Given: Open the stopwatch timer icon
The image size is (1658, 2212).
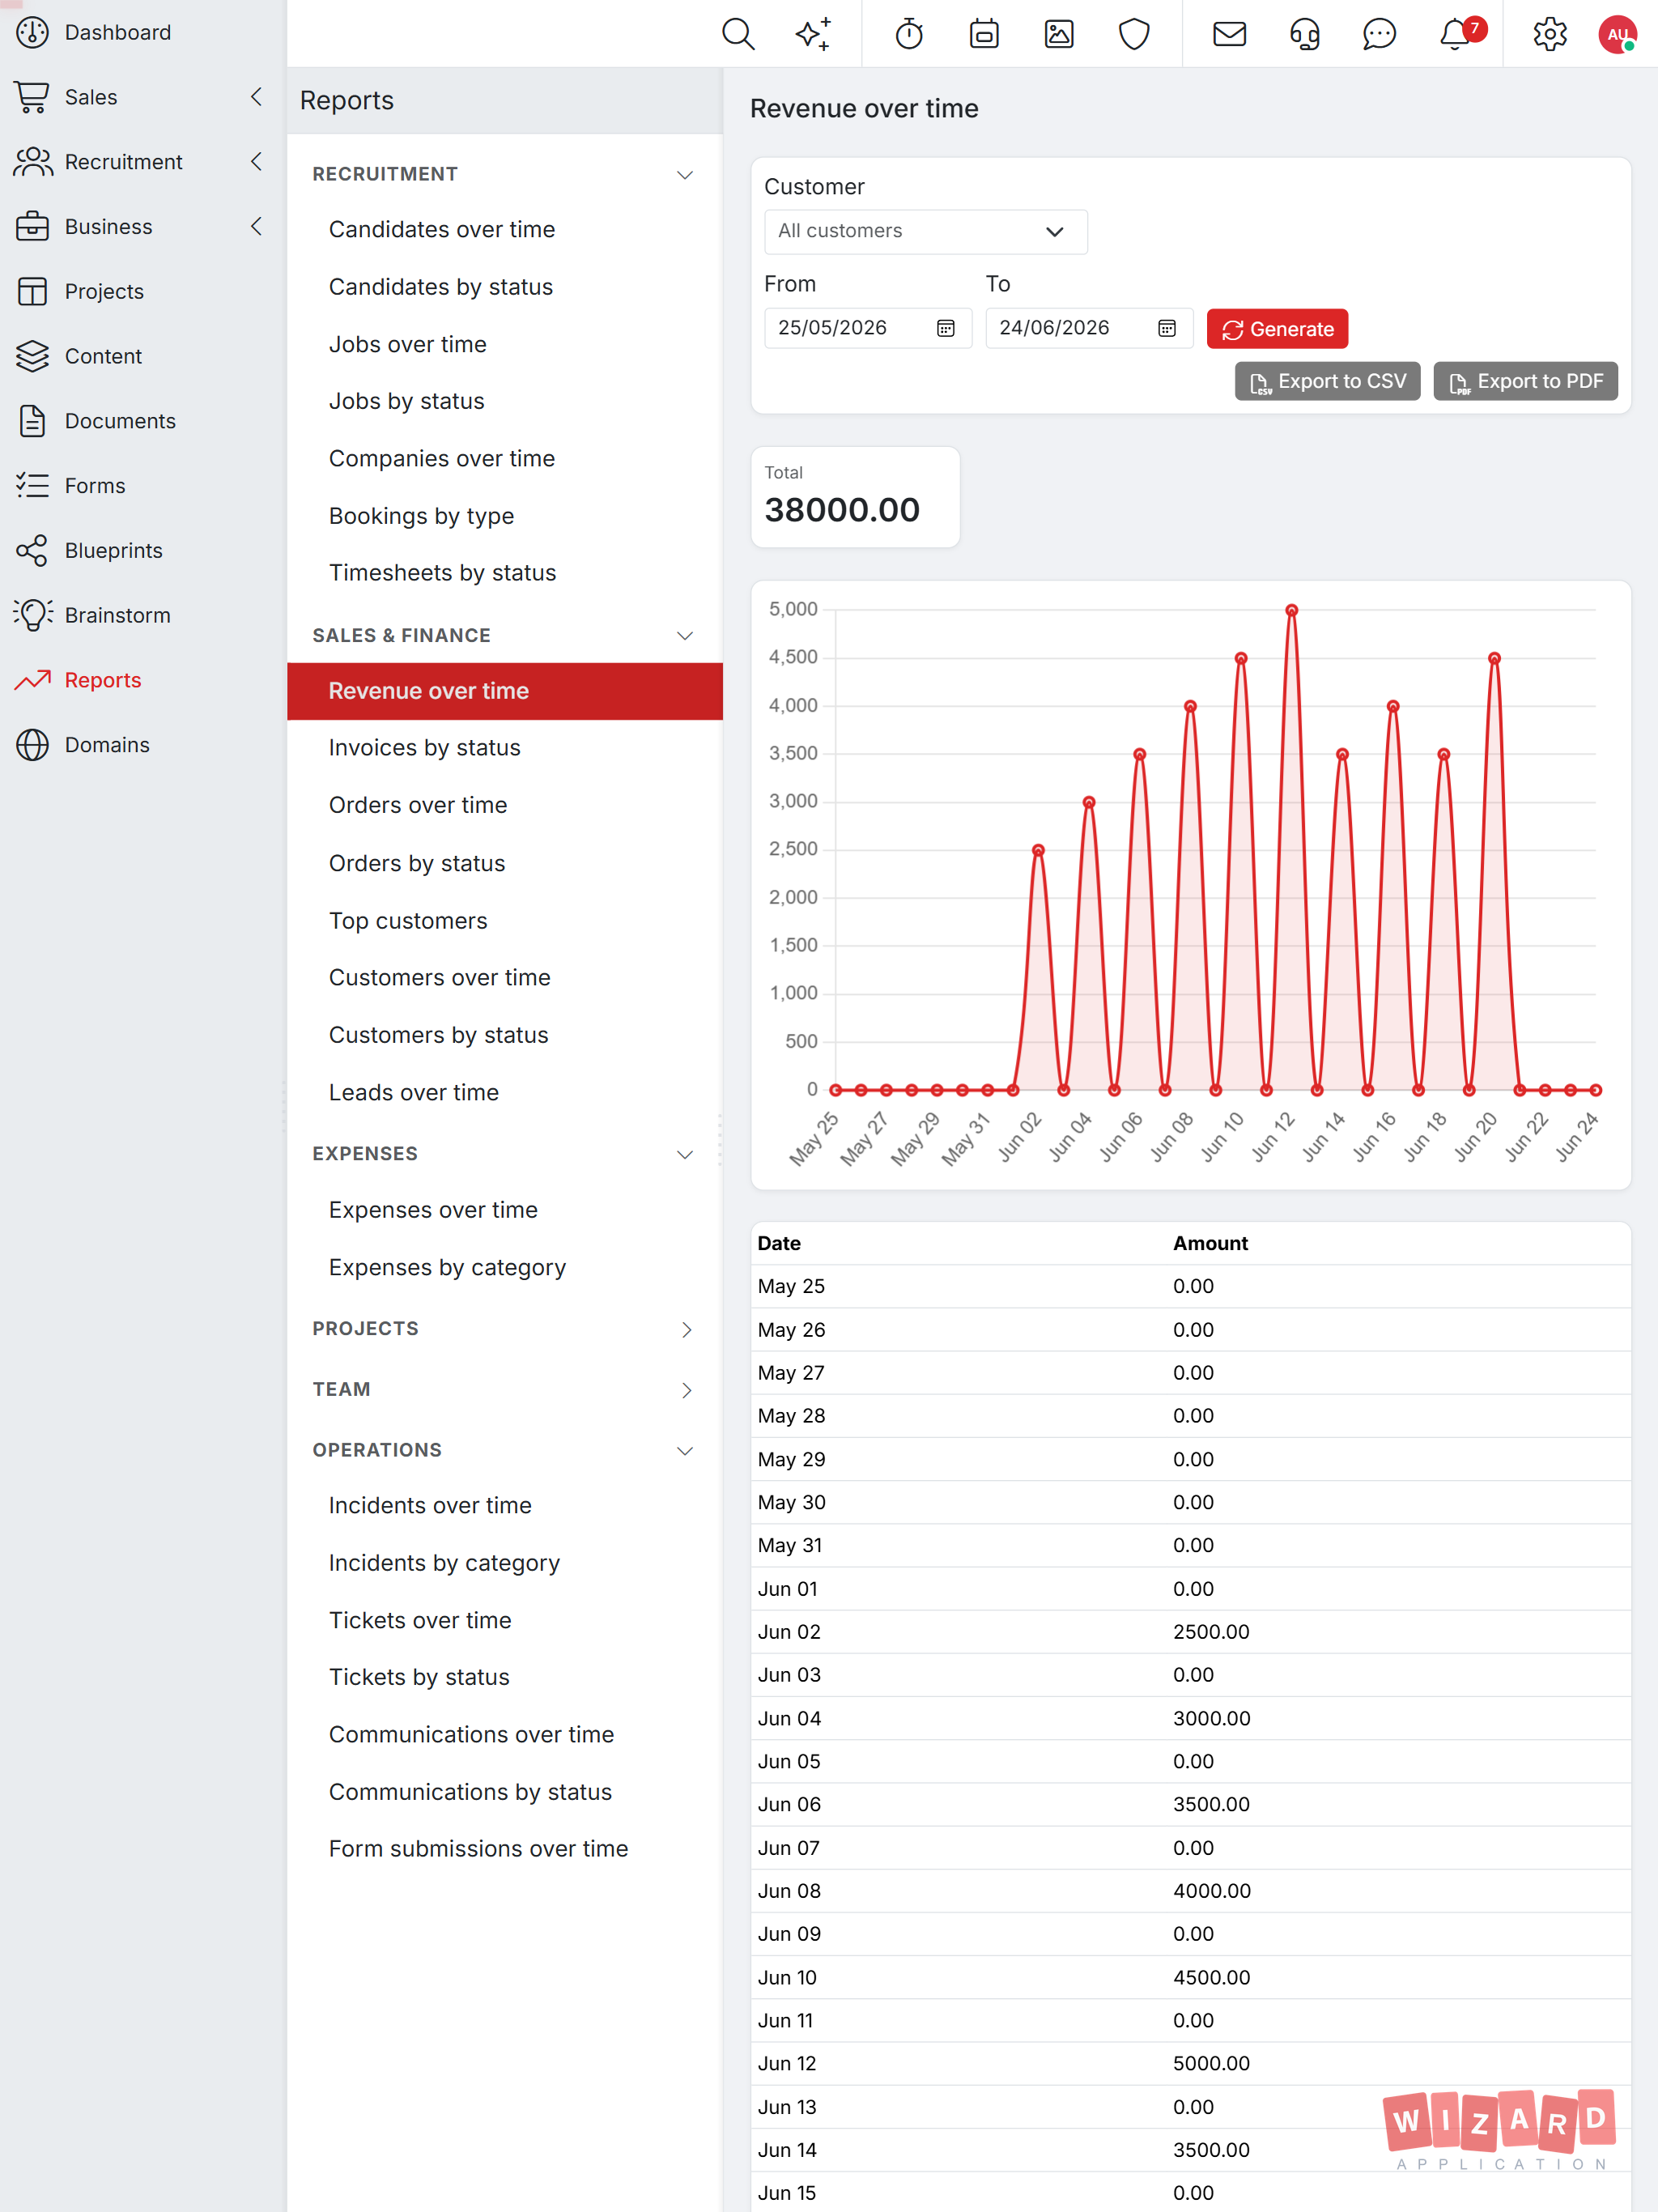Looking at the screenshot, I should 909,34.
